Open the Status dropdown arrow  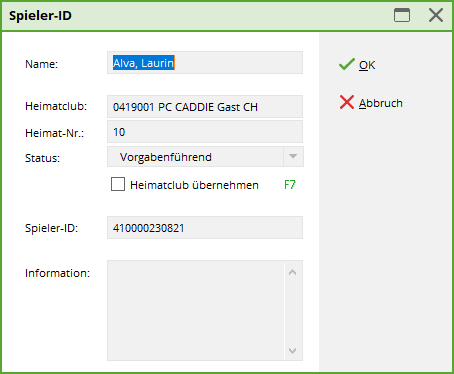coord(293,156)
